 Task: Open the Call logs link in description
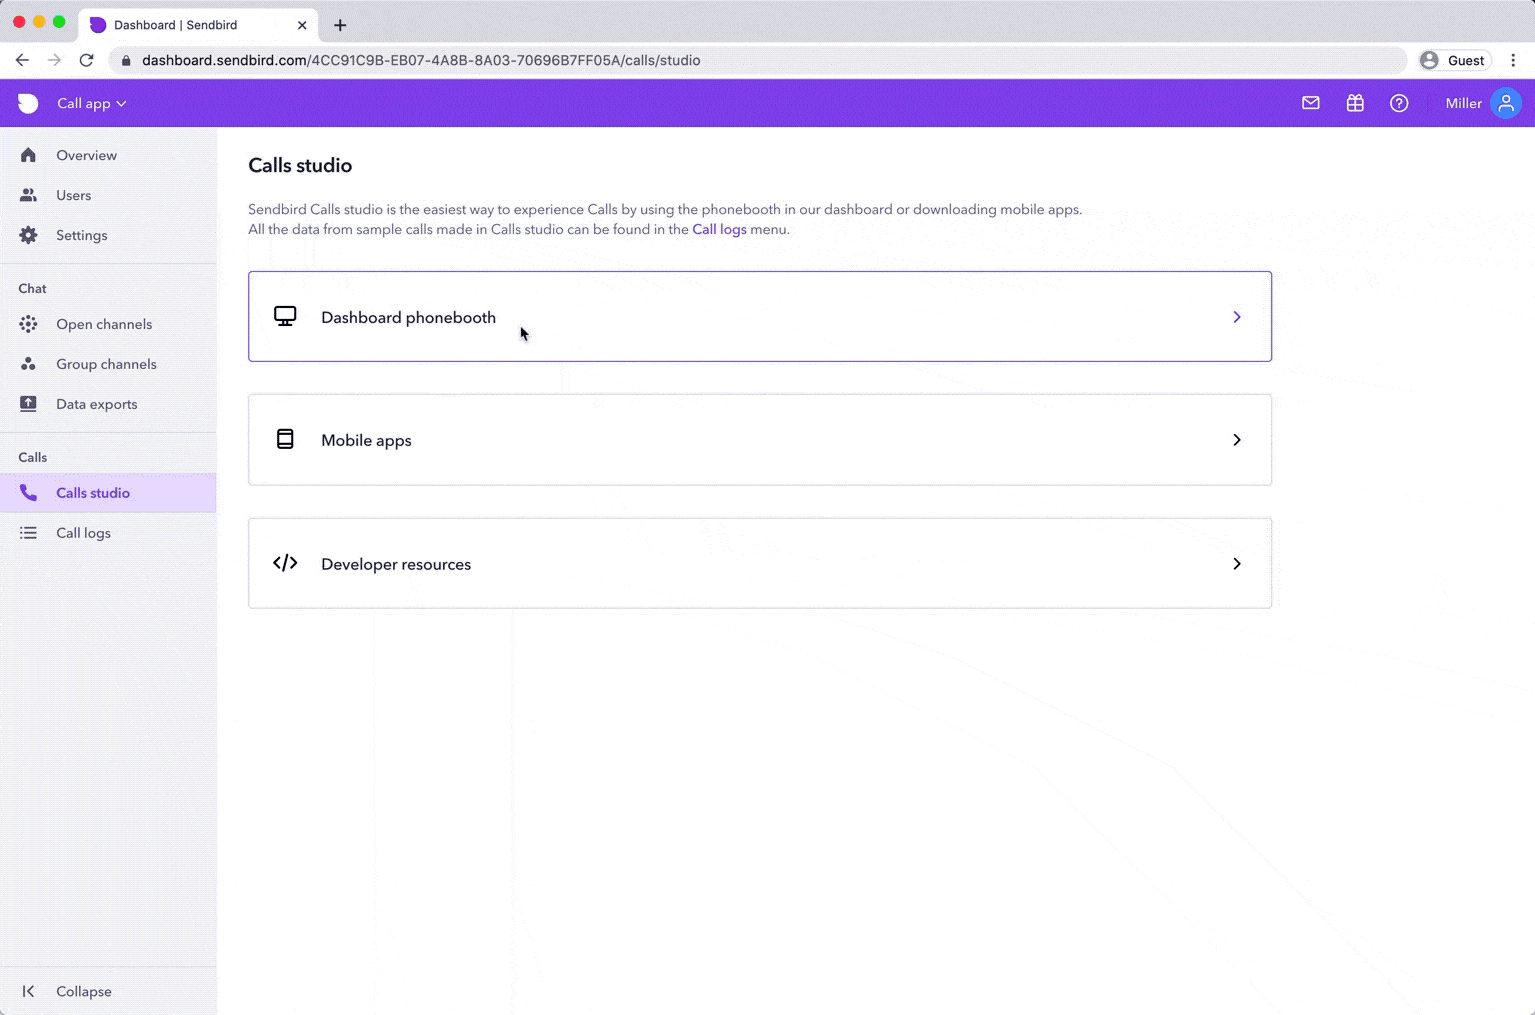click(719, 229)
